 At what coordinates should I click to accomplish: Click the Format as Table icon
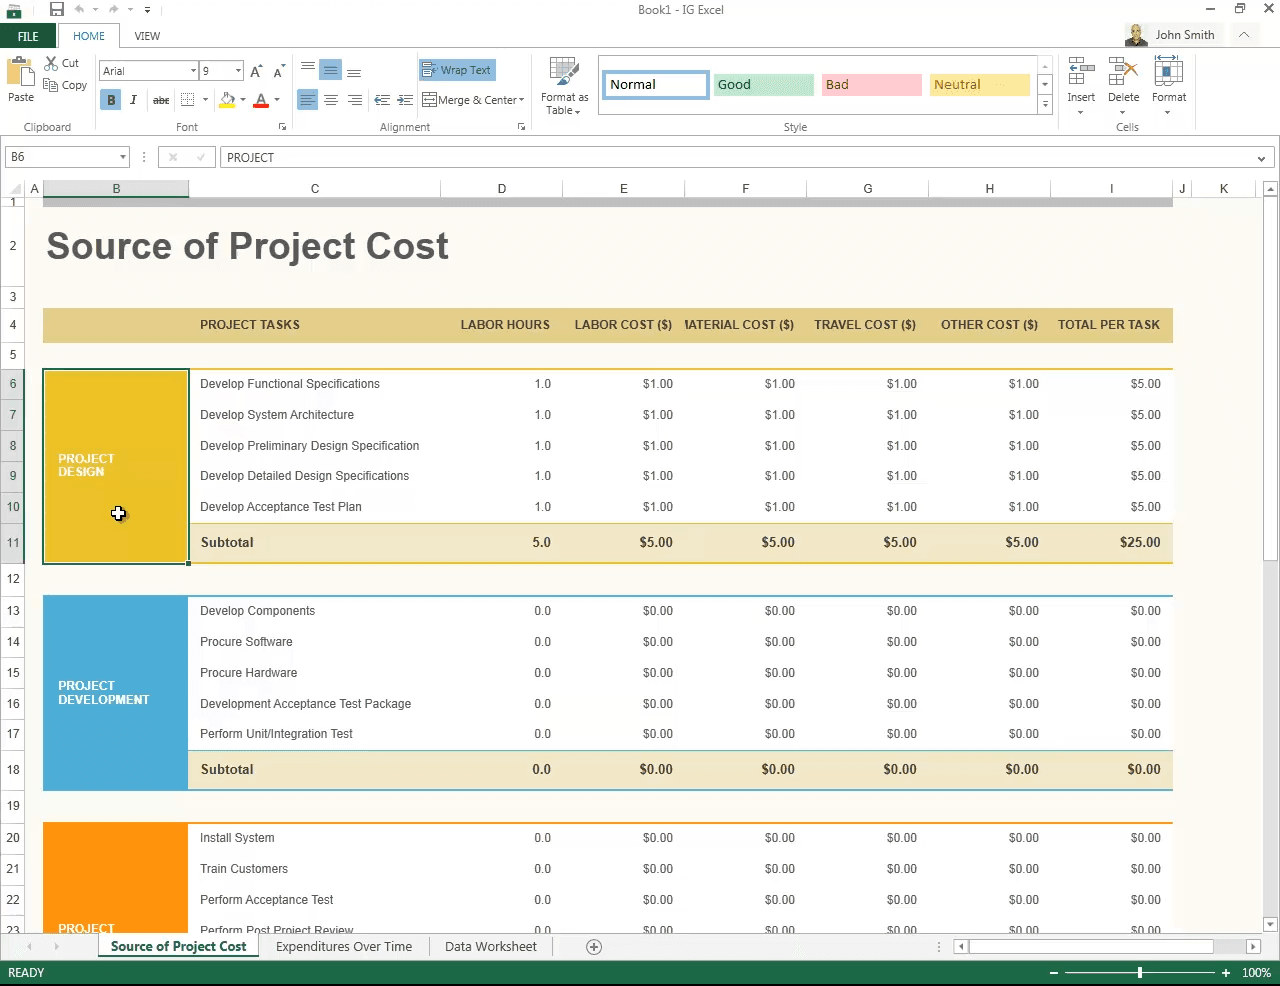[x=564, y=72]
